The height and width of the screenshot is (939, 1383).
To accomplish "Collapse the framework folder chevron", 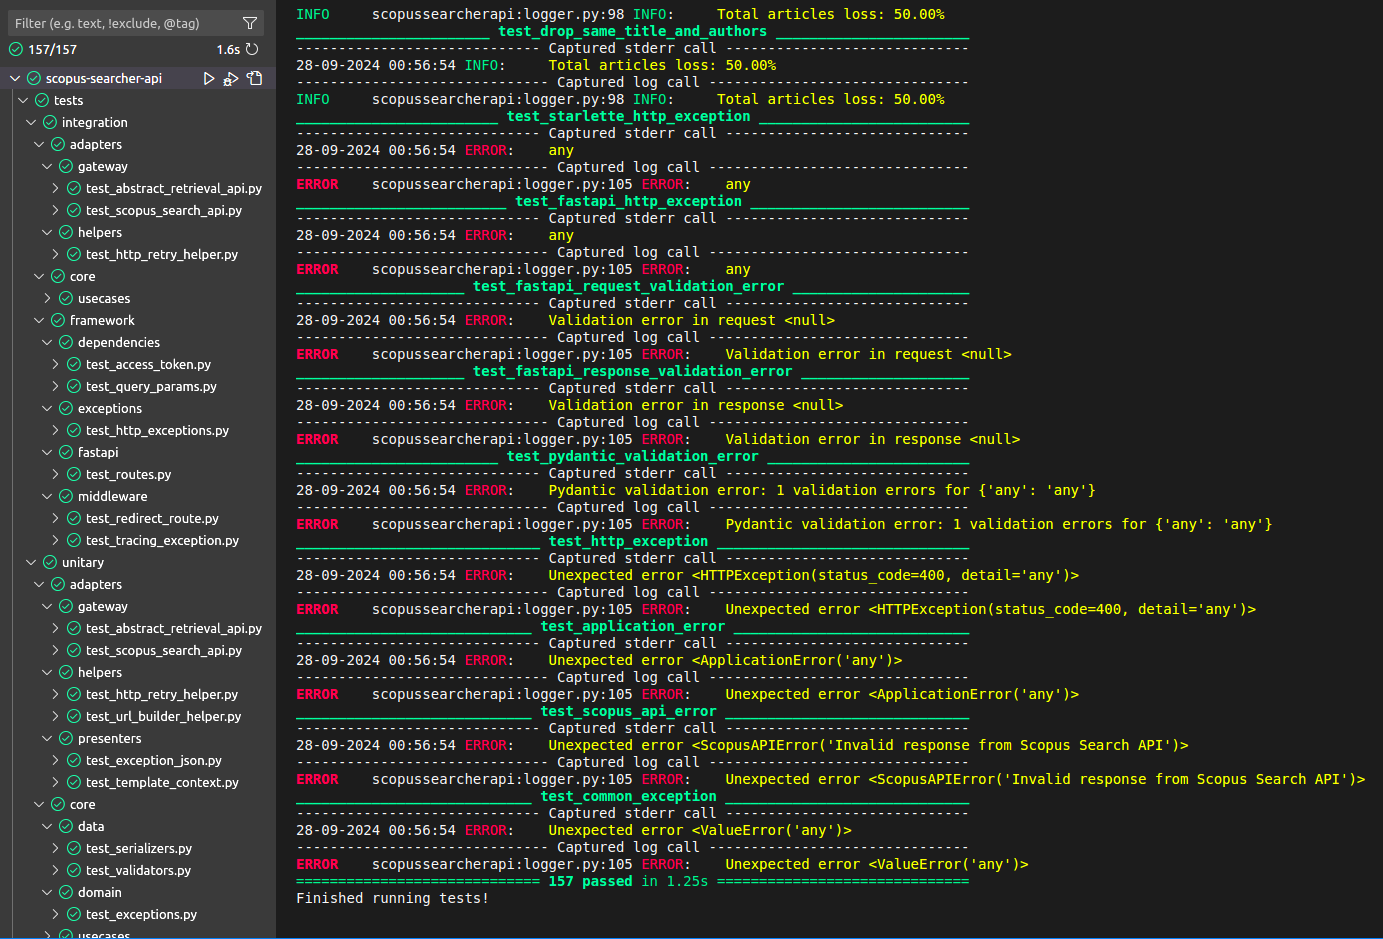I will [39, 320].
